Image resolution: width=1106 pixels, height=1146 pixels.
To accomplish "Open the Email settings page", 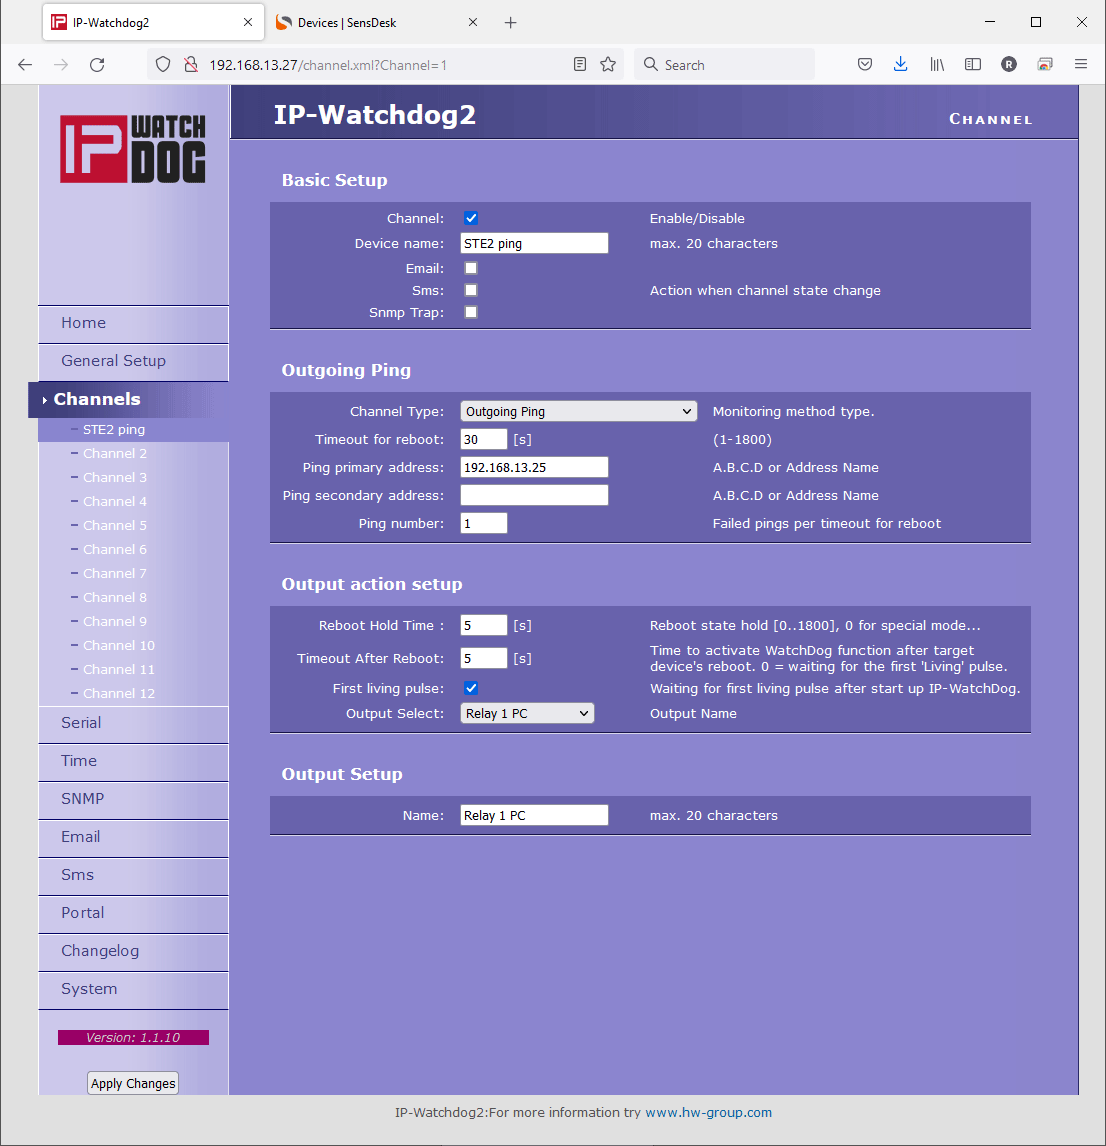I will tap(134, 838).
